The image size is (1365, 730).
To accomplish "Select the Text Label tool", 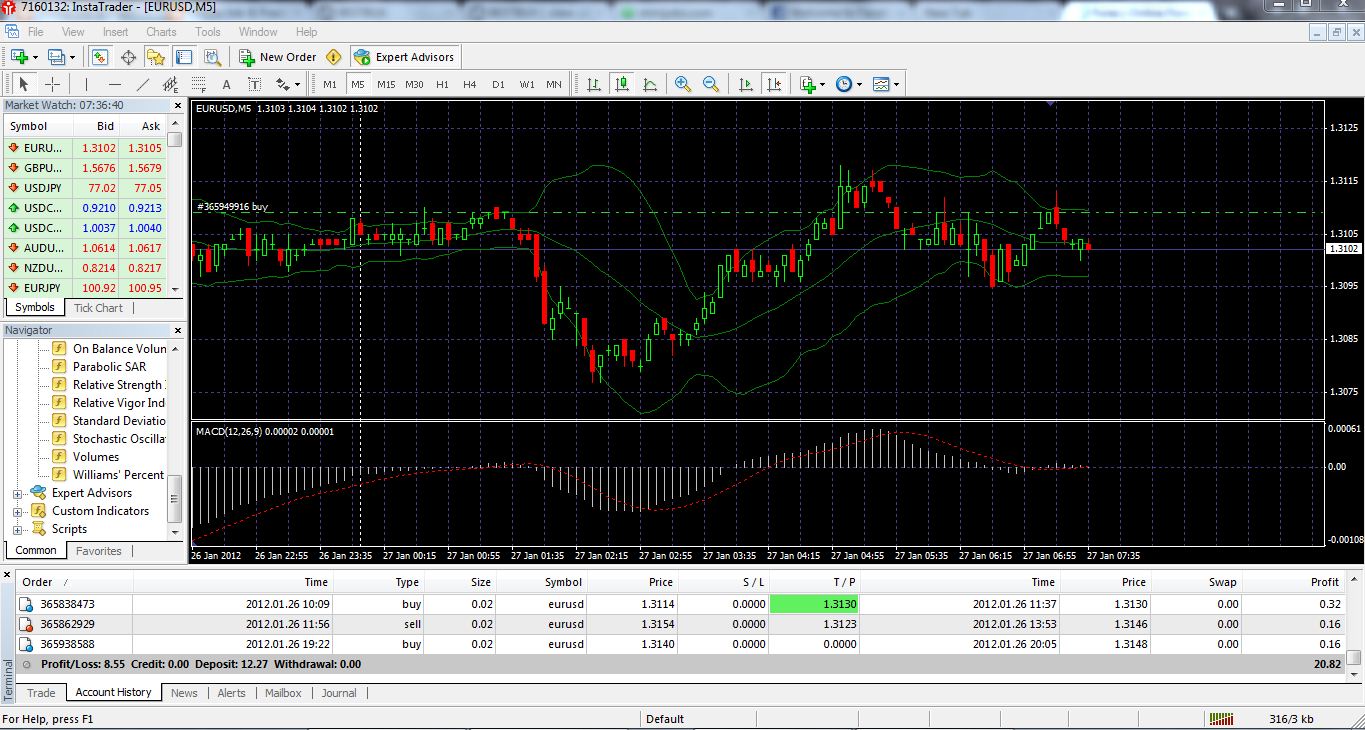I will [254, 85].
